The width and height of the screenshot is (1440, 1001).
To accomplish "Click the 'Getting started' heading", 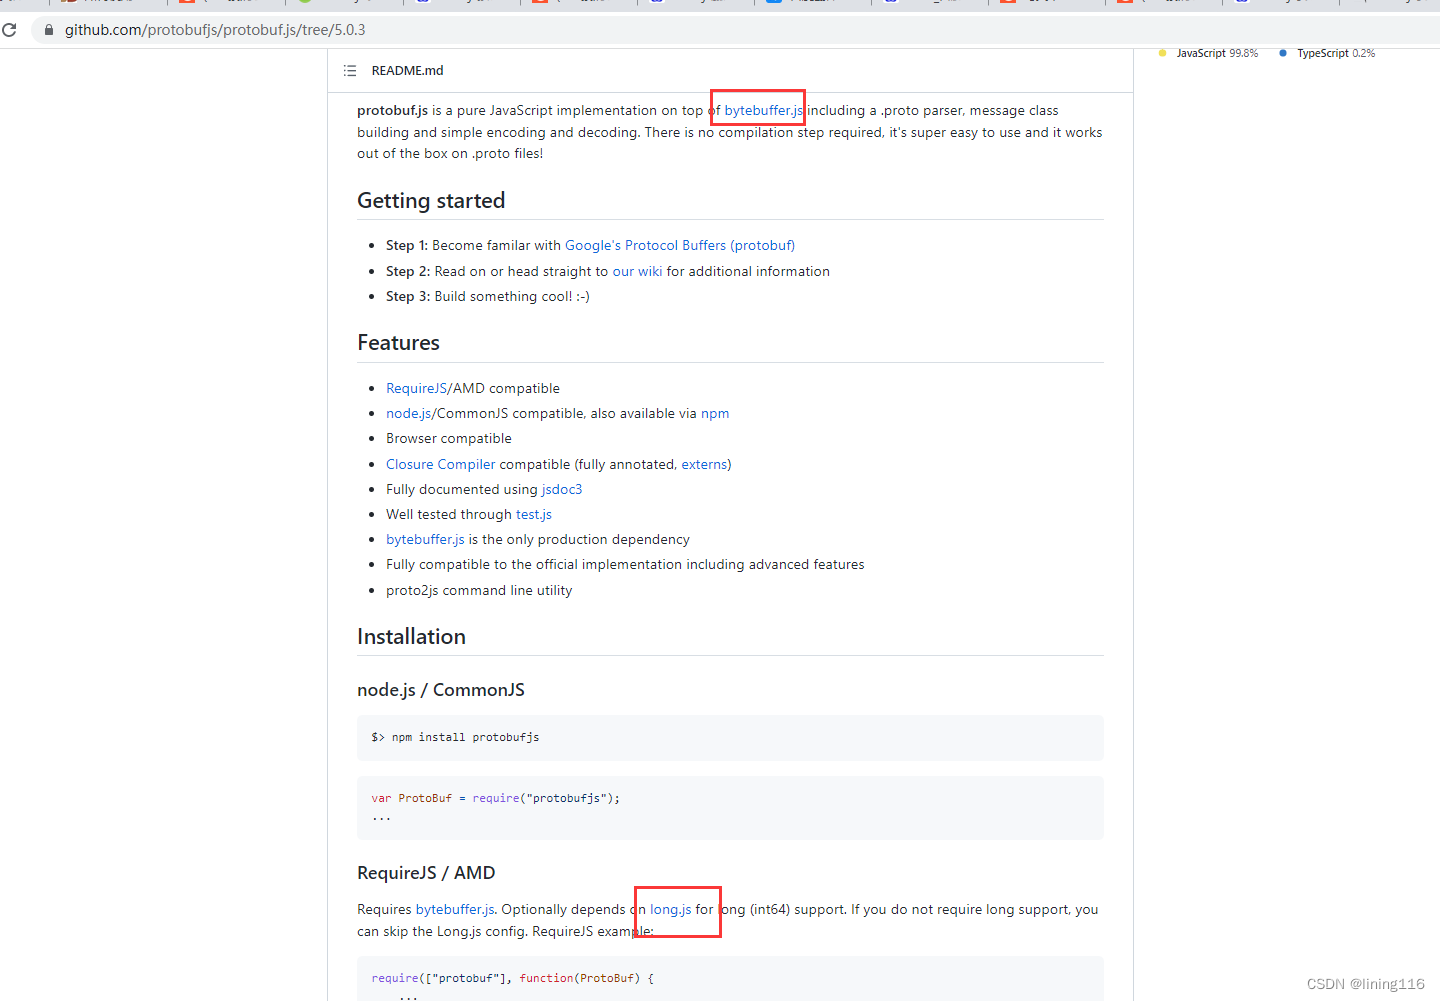I will [x=431, y=201].
